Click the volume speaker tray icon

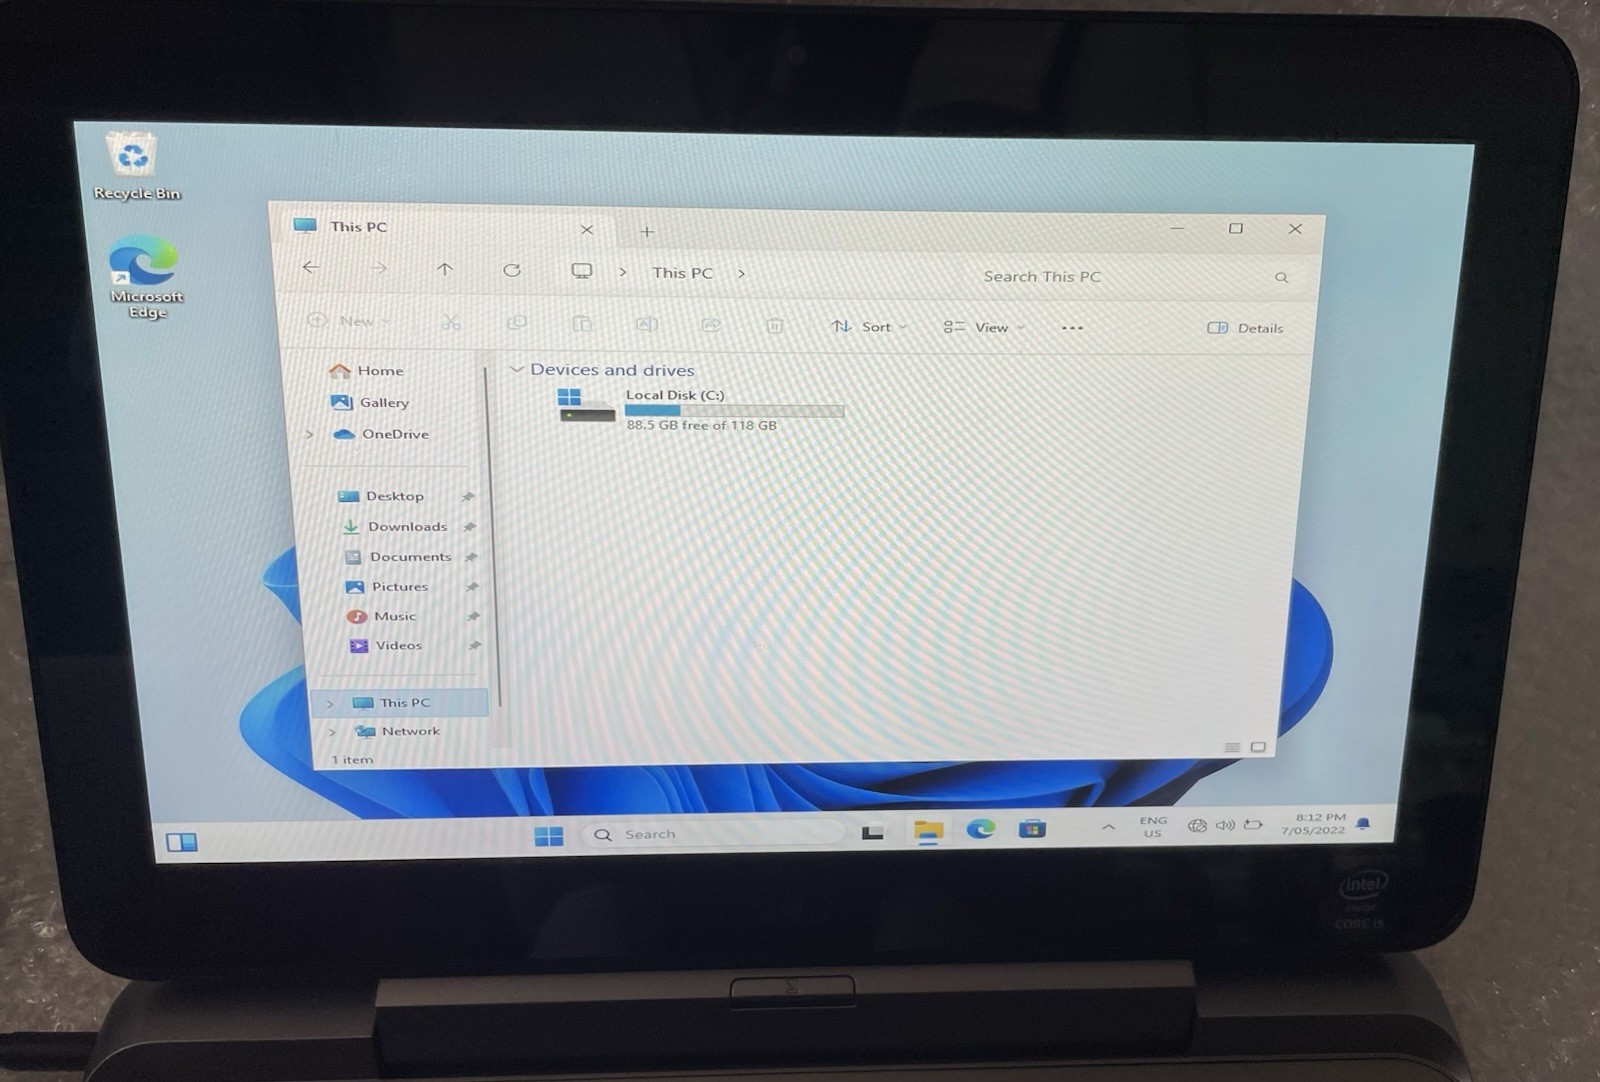1225,825
